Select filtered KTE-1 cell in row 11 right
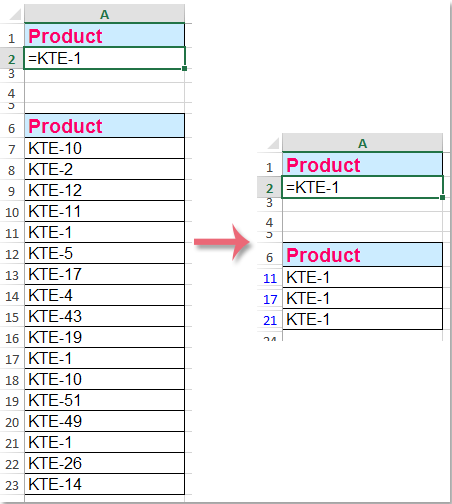 362,277
